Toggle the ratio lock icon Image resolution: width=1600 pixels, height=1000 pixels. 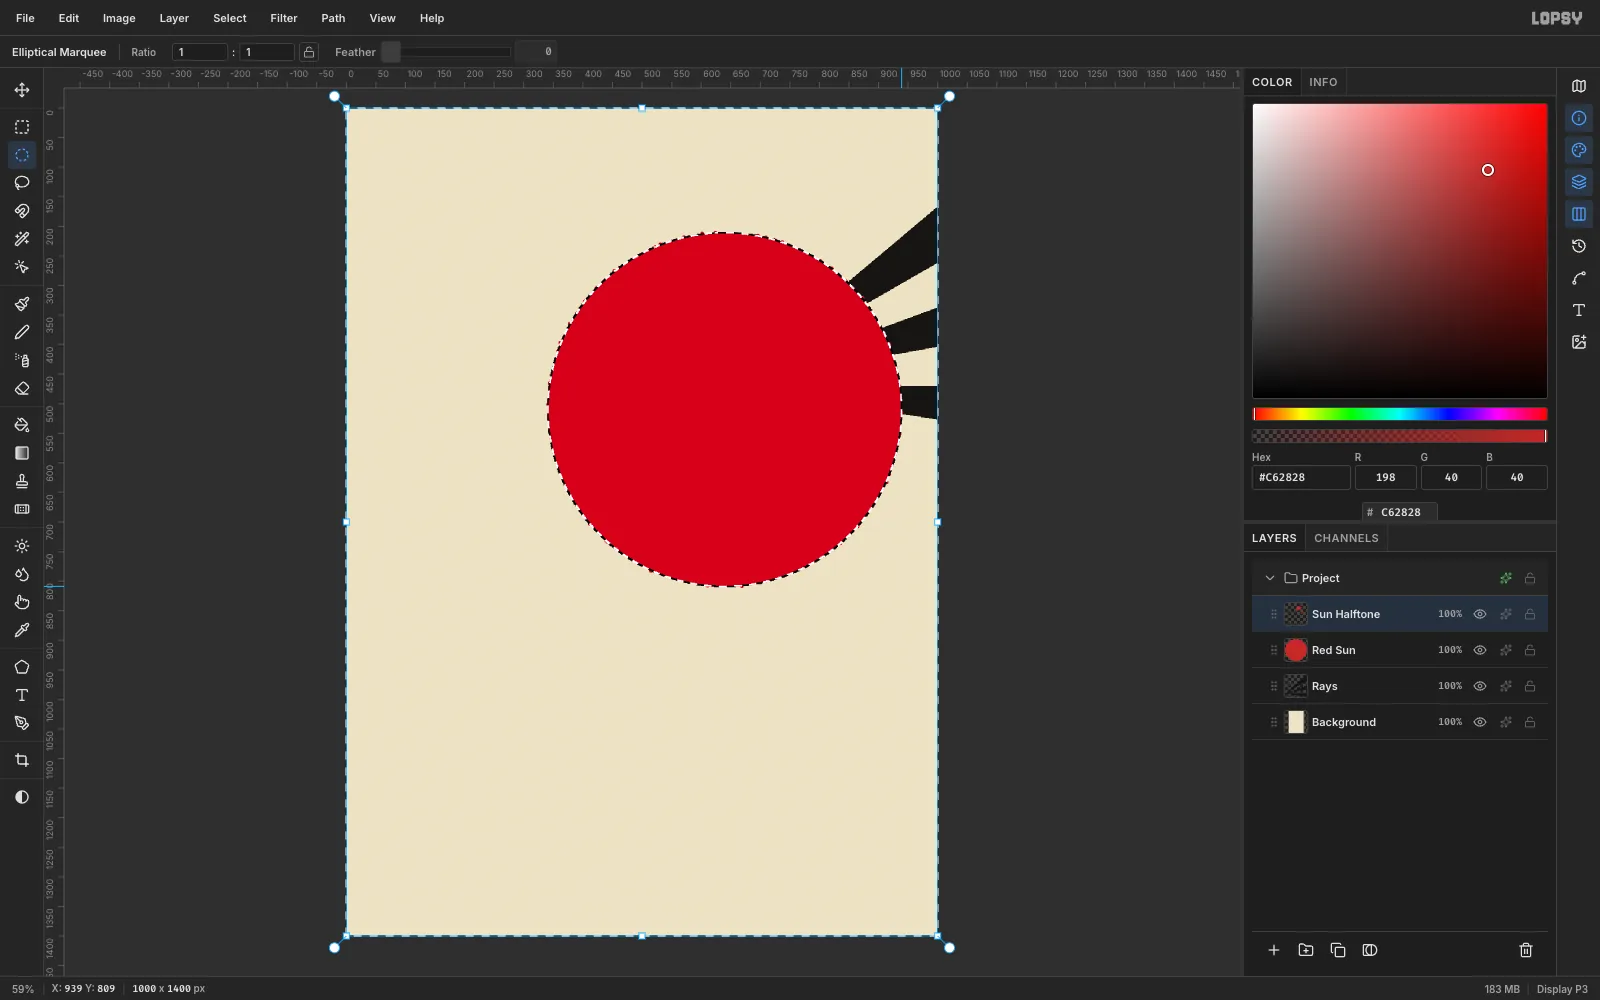pos(309,52)
